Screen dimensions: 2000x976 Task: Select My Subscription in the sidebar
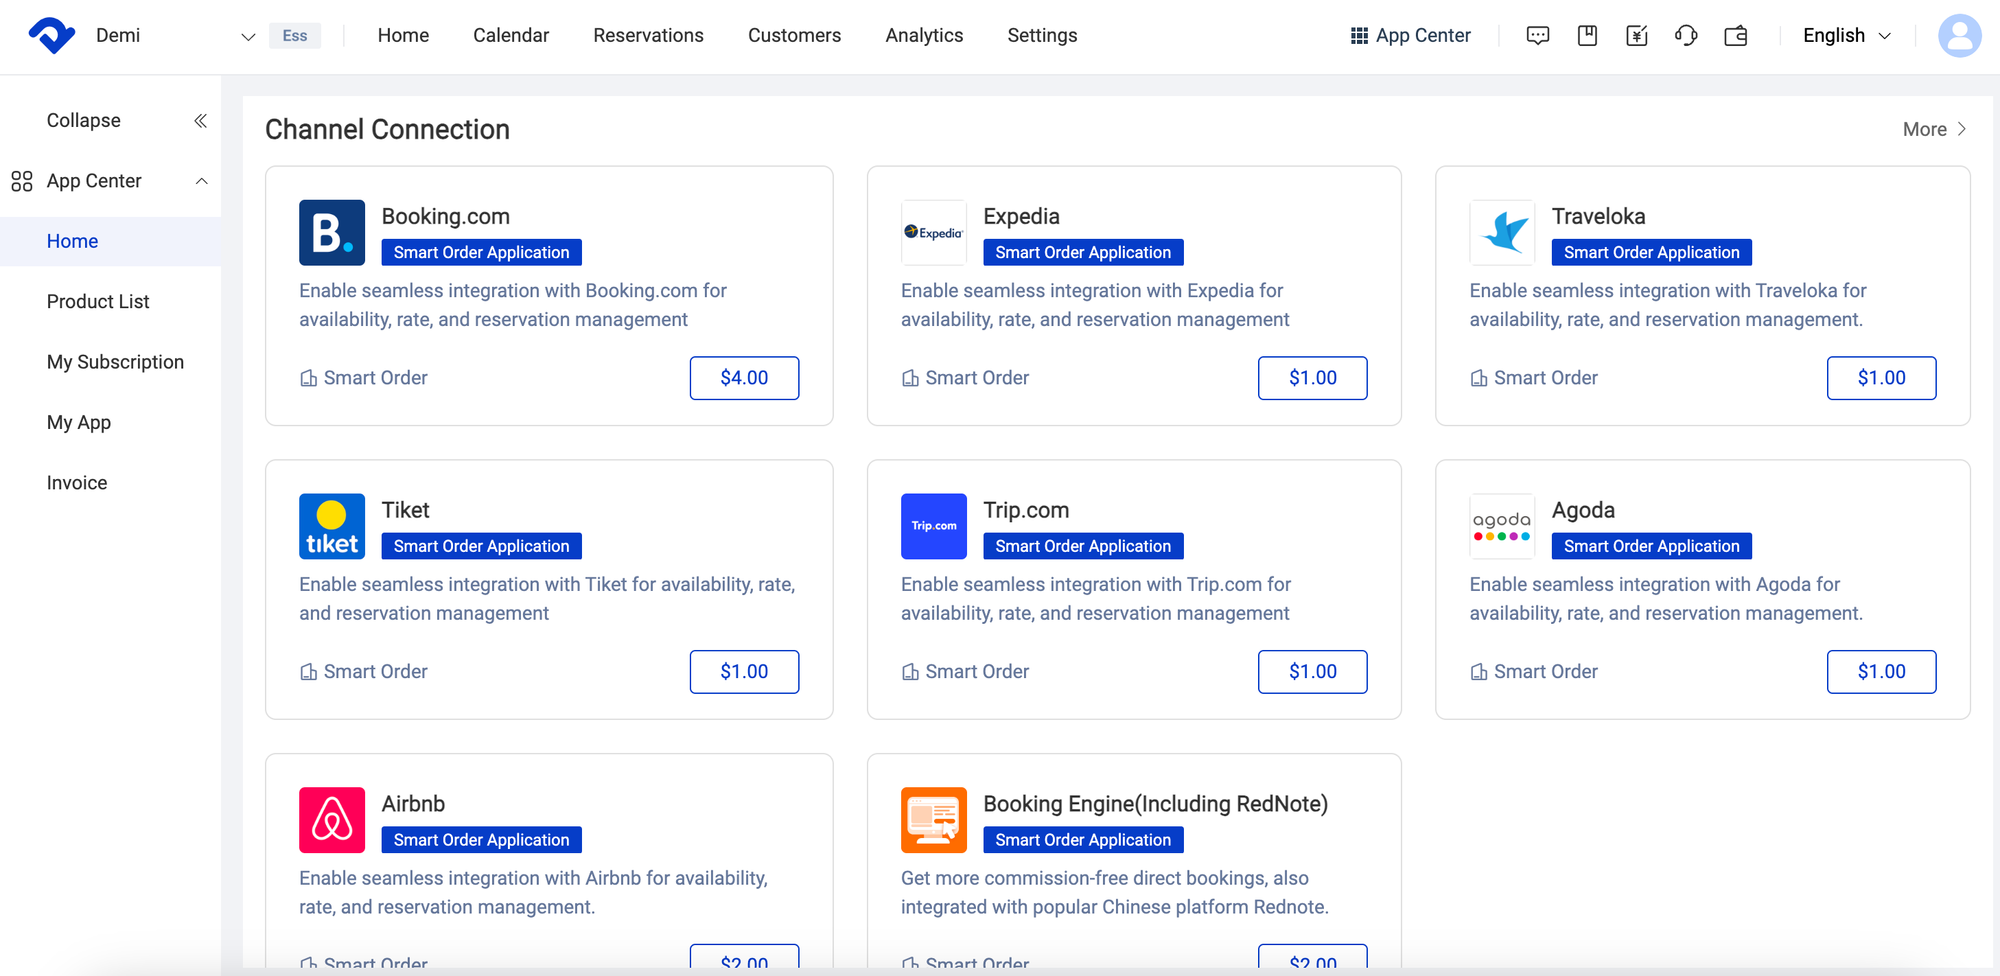115,362
